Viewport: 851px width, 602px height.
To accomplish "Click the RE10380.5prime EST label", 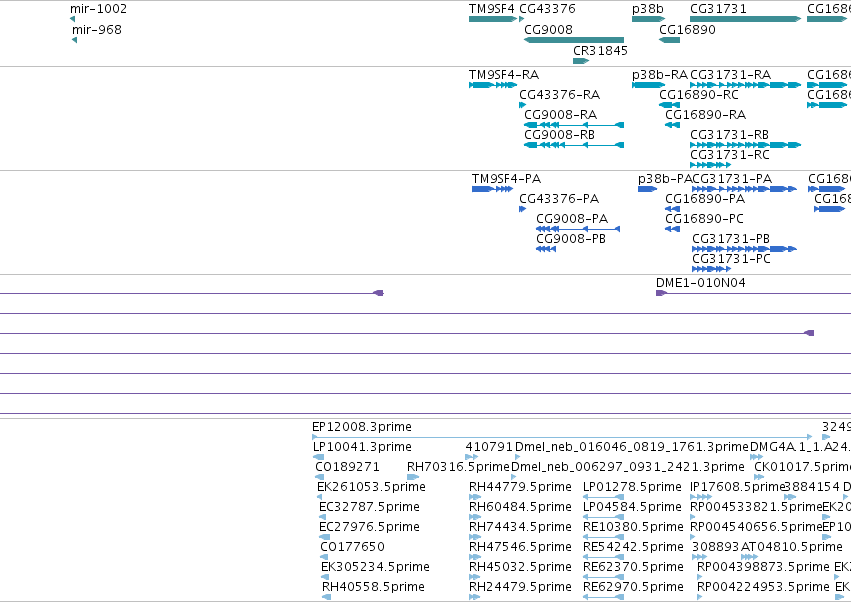I will click(633, 527).
